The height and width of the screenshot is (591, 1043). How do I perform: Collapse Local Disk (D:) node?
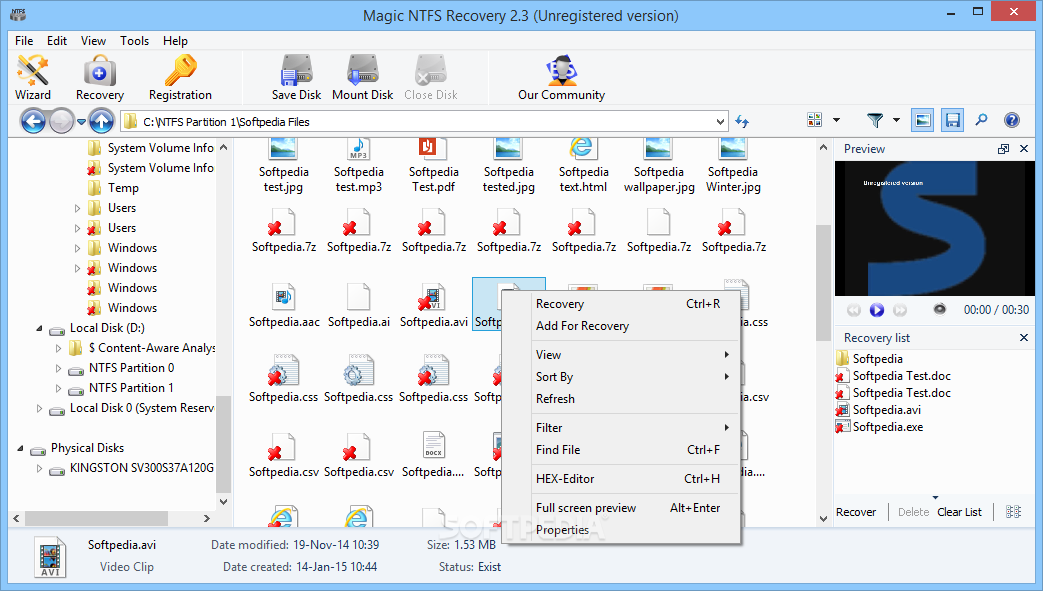click(x=39, y=328)
